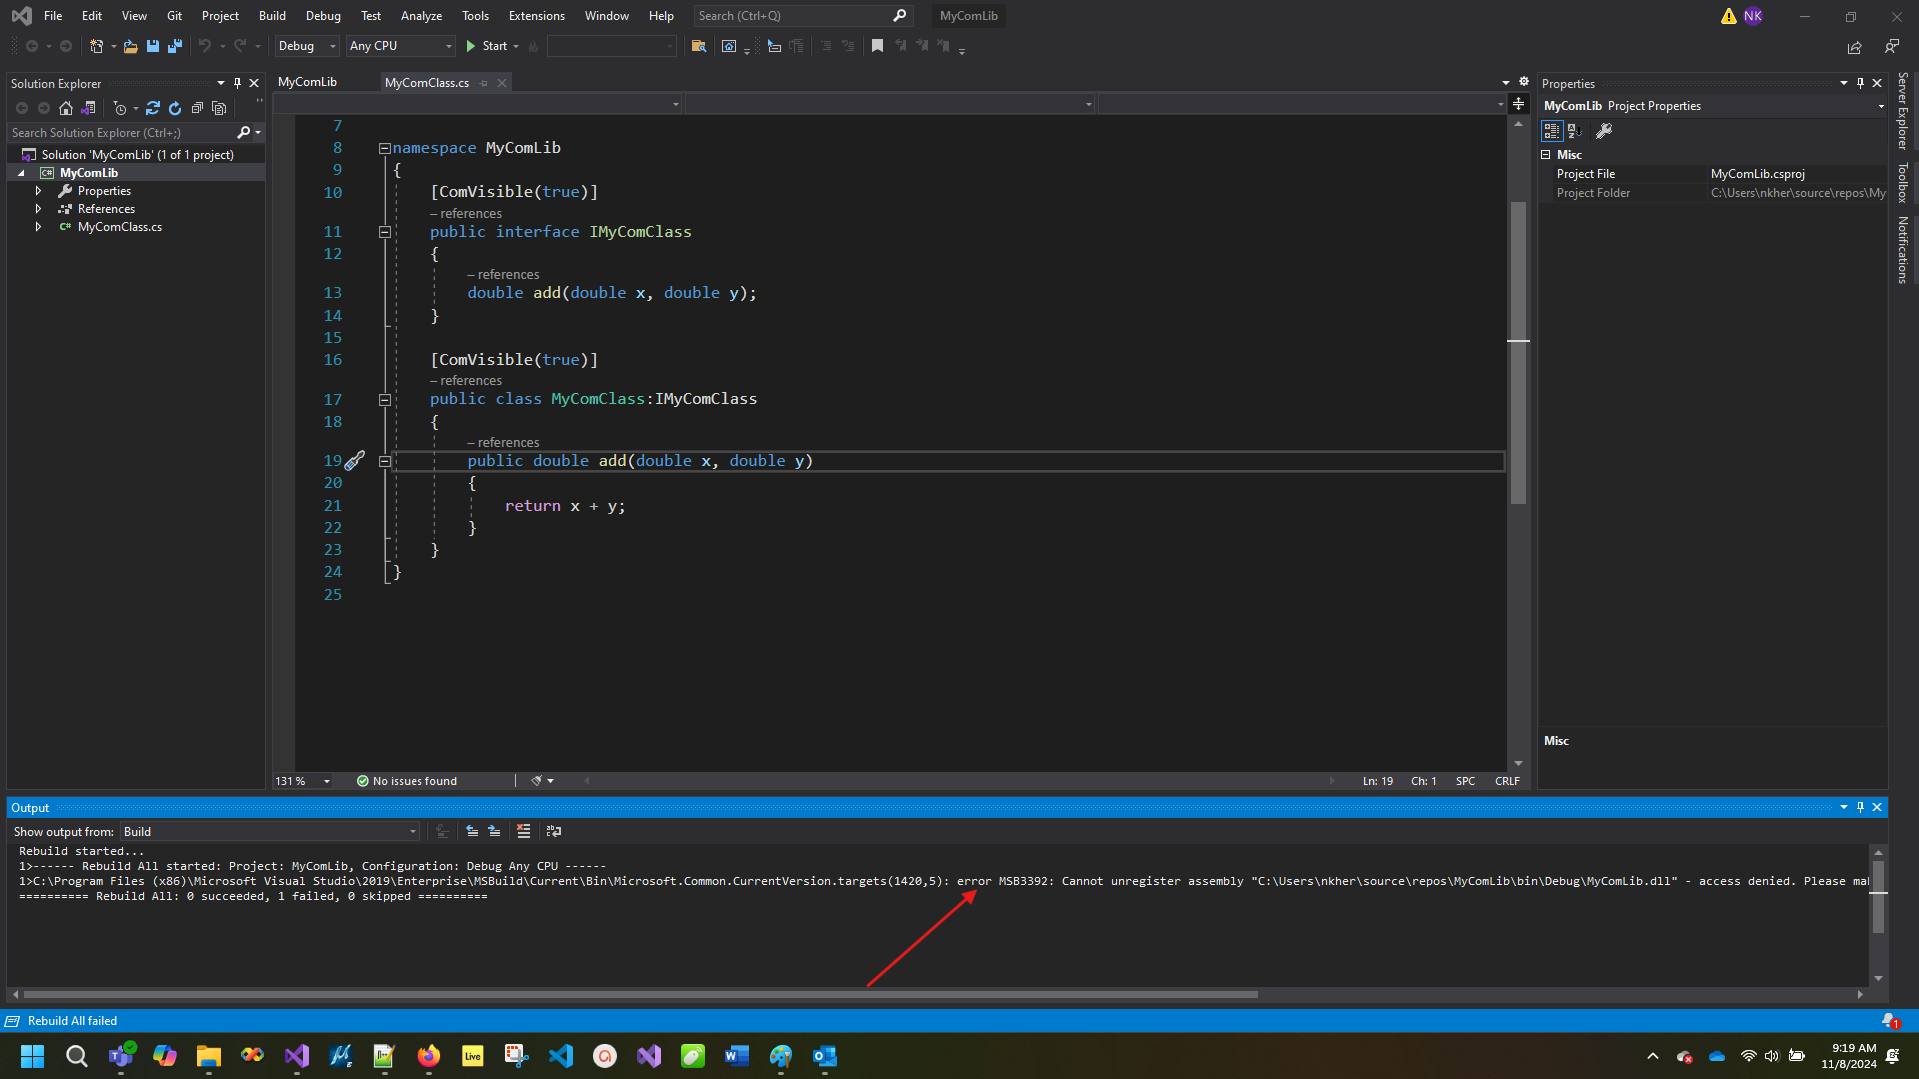The width and height of the screenshot is (1919, 1079).
Task: Open the Debug configuration dropdown
Action: click(306, 46)
